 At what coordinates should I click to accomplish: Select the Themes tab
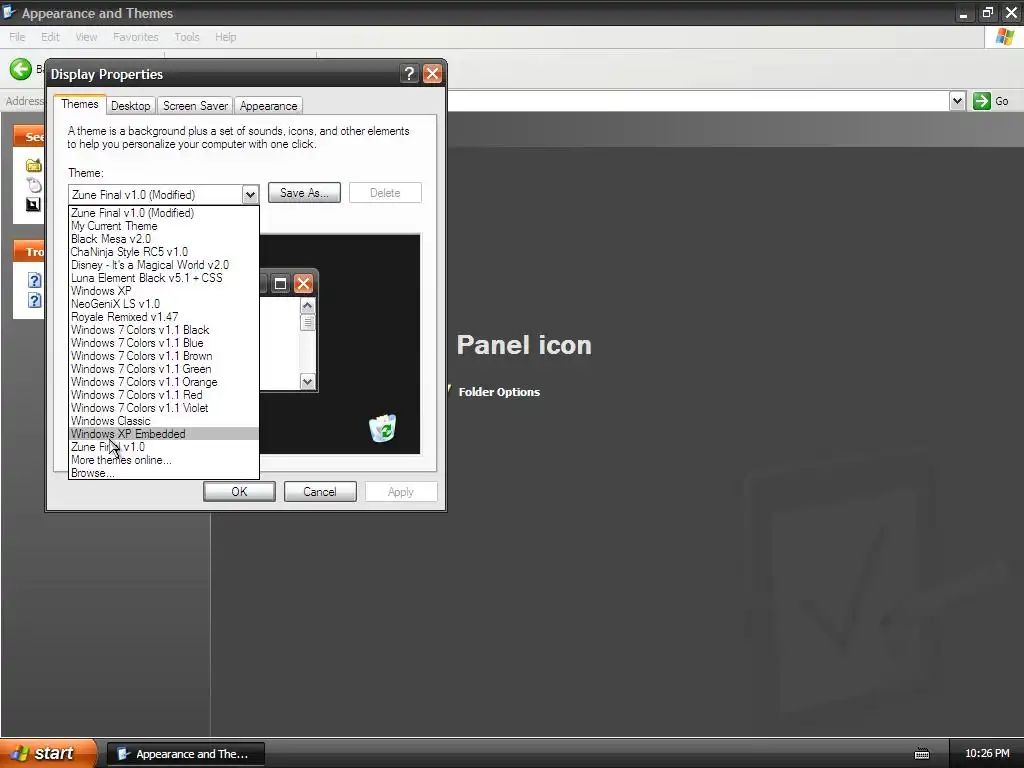pos(80,104)
